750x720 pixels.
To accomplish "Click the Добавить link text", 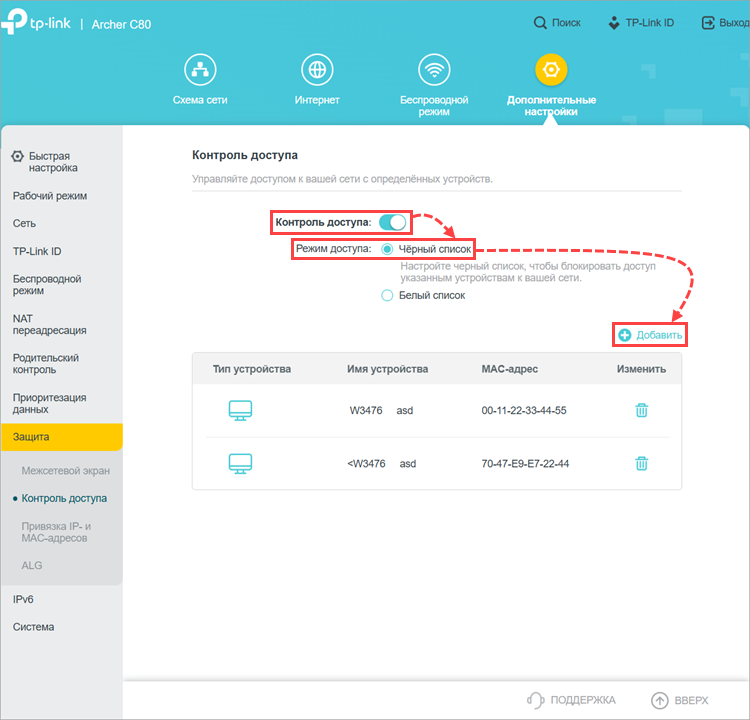I will [659, 335].
